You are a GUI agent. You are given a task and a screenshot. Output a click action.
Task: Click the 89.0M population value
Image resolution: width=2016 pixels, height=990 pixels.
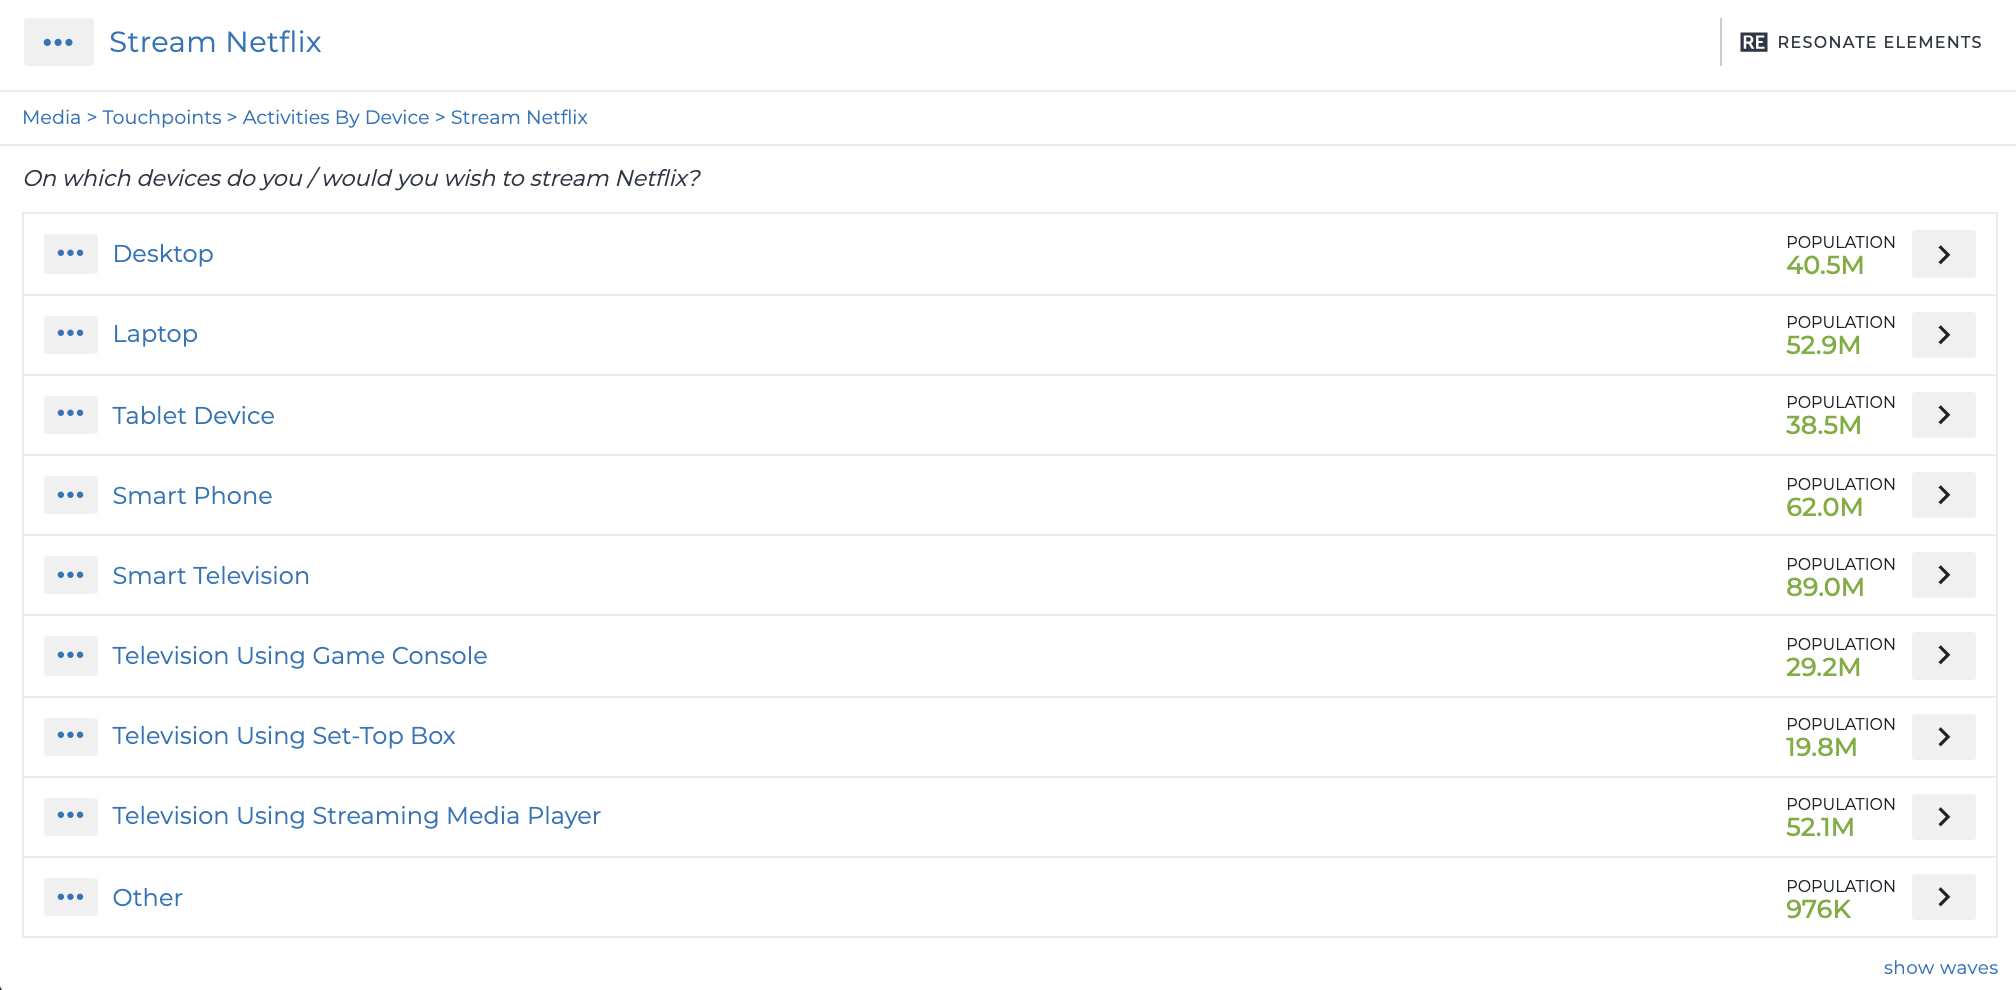(x=1825, y=587)
